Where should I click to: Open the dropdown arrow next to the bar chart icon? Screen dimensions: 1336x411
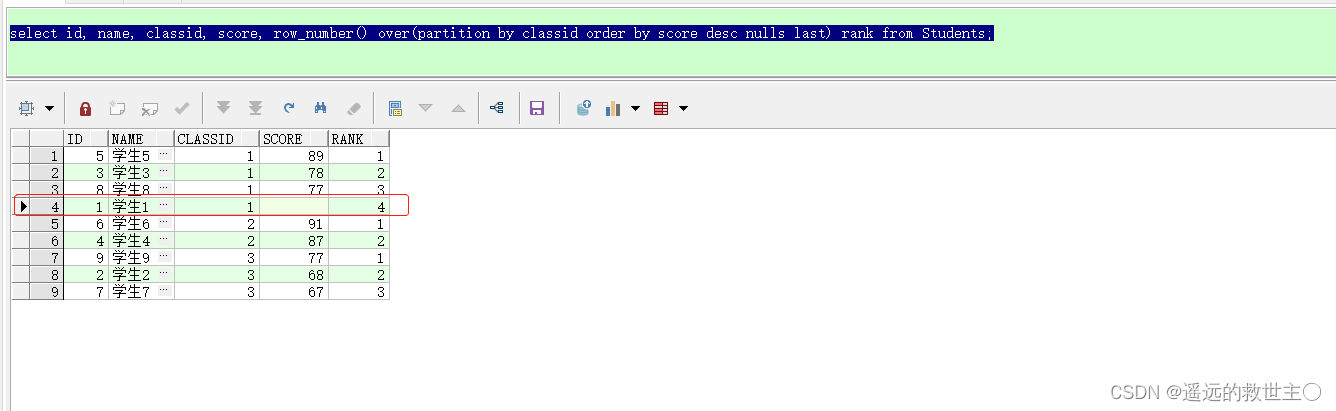click(x=635, y=108)
